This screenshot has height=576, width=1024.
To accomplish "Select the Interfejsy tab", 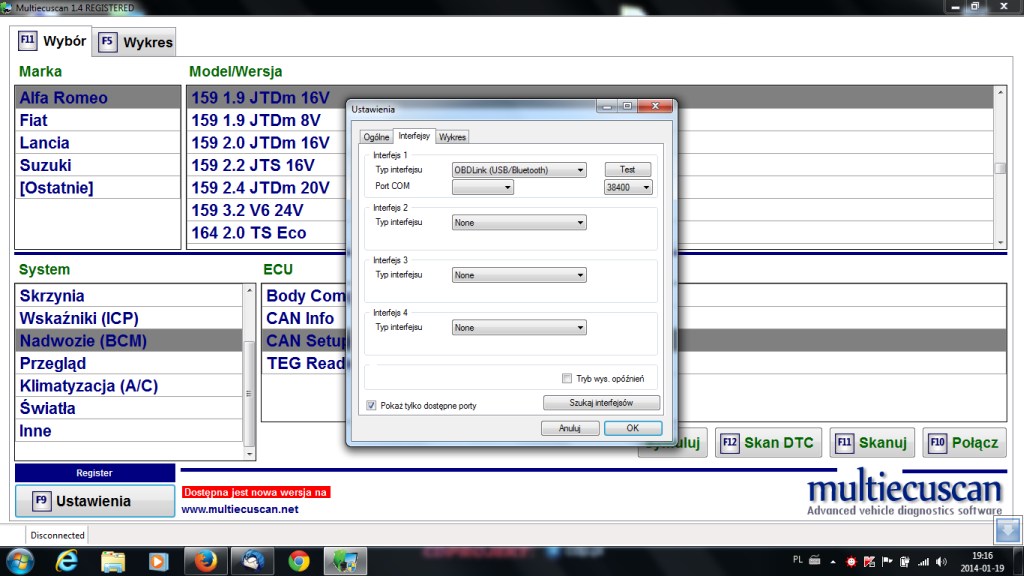I will pyautogui.click(x=414, y=136).
